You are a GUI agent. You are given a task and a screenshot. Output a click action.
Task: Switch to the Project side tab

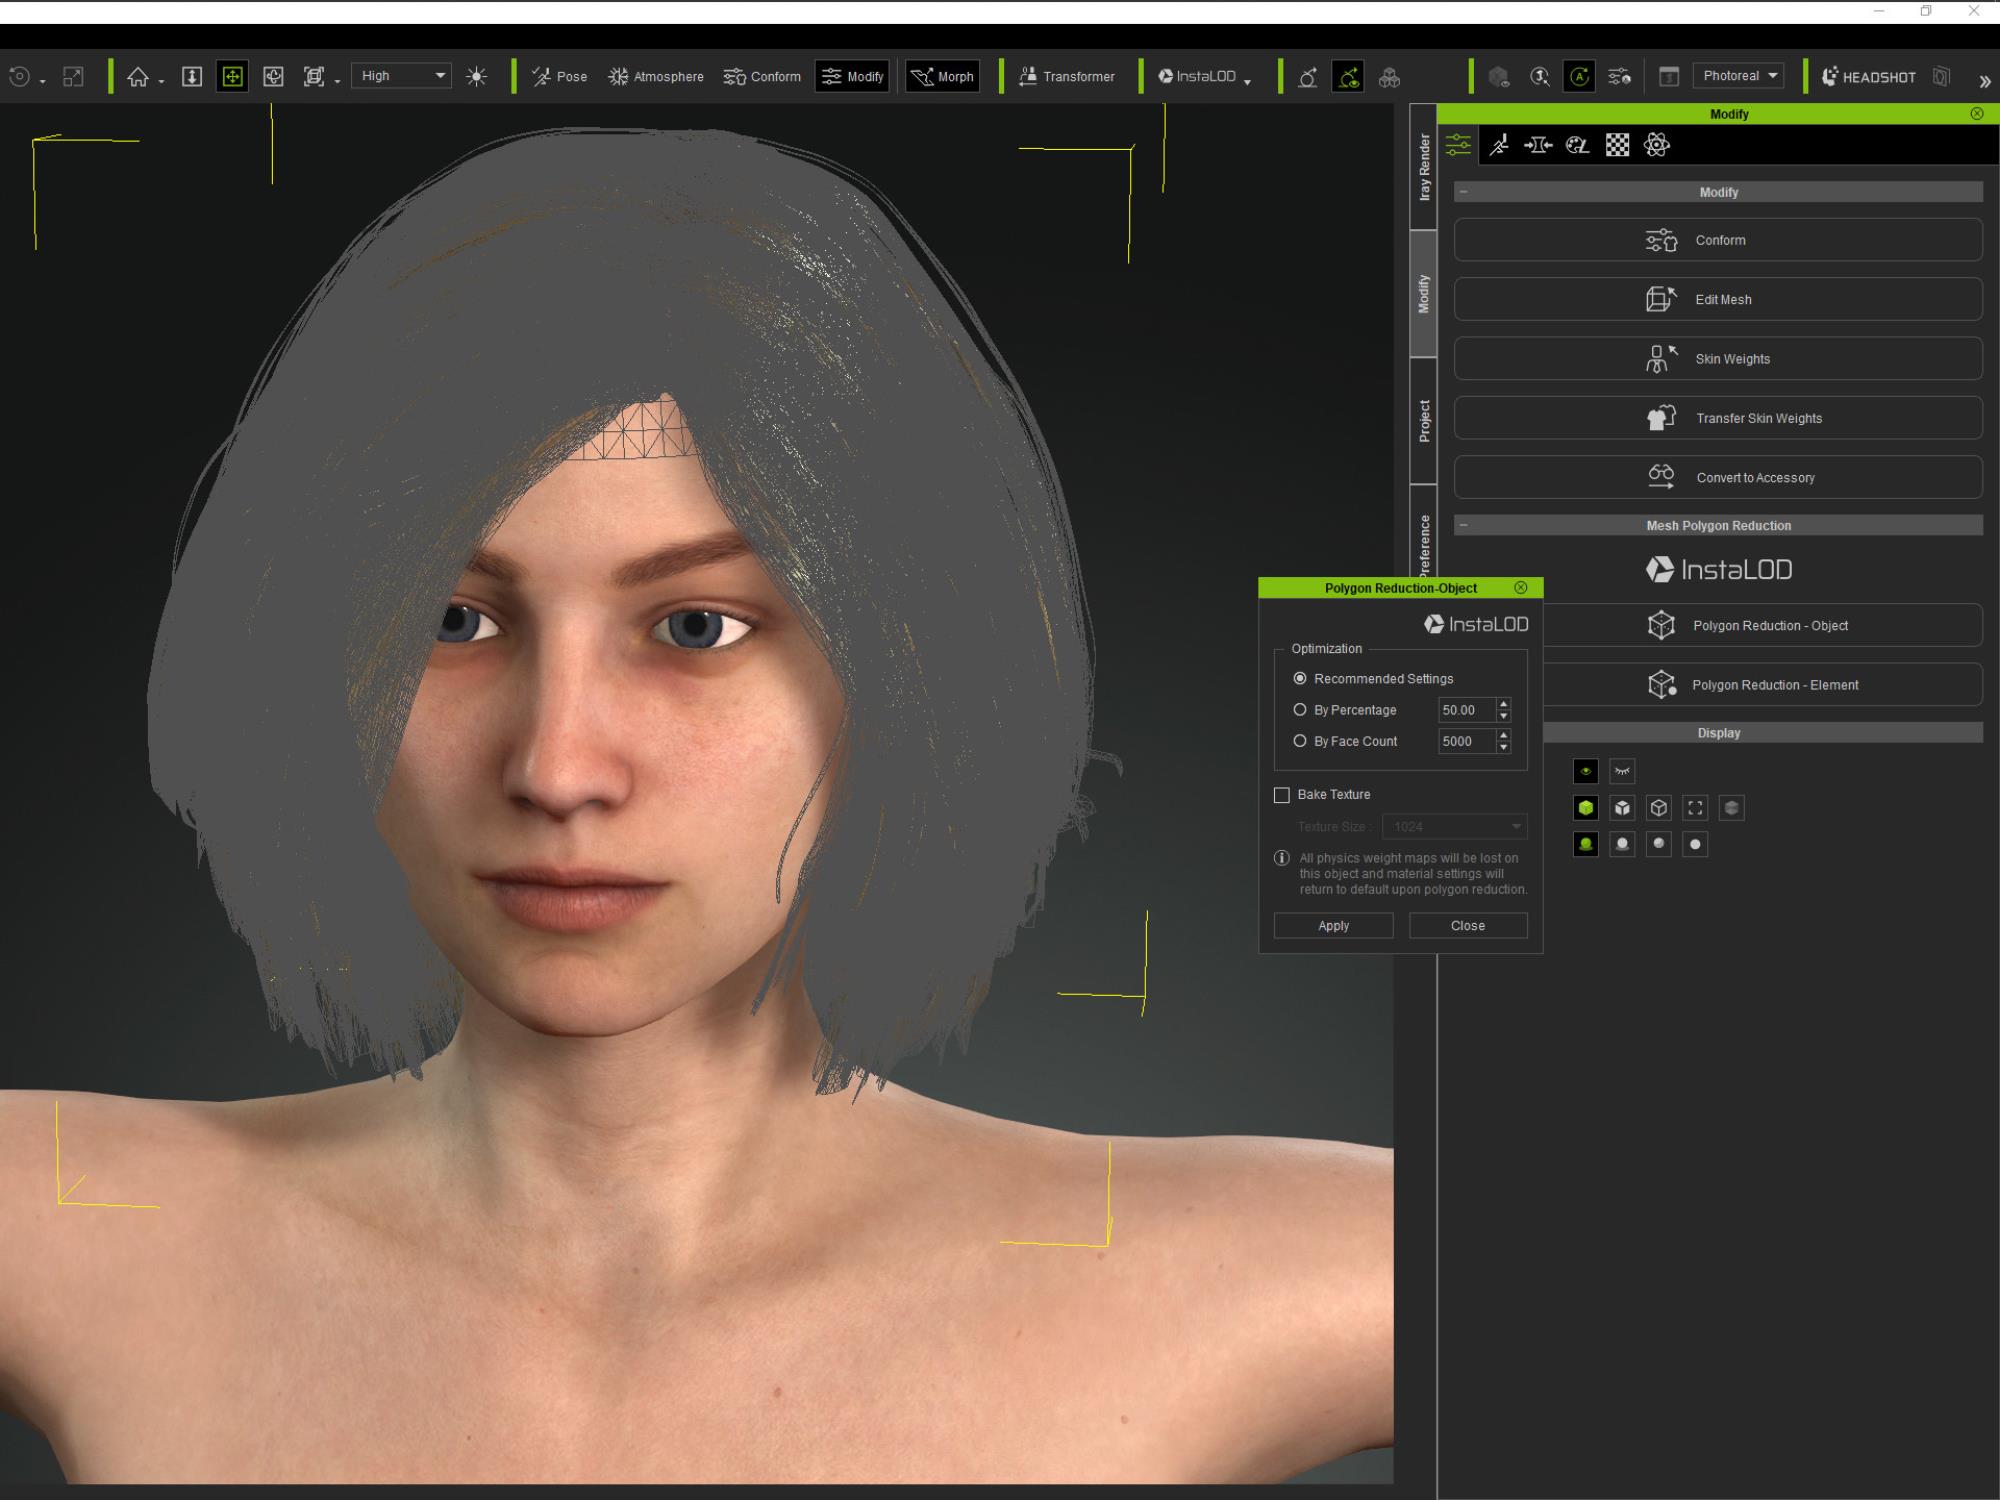click(1424, 421)
